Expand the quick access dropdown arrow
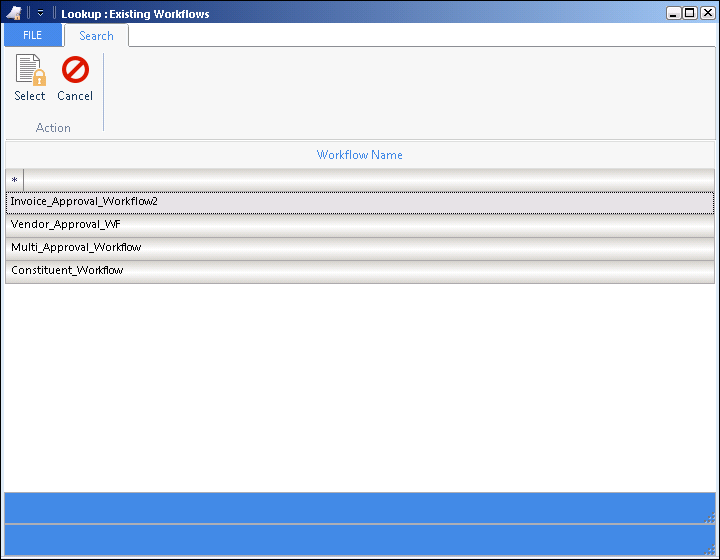 pyautogui.click(x=40, y=13)
